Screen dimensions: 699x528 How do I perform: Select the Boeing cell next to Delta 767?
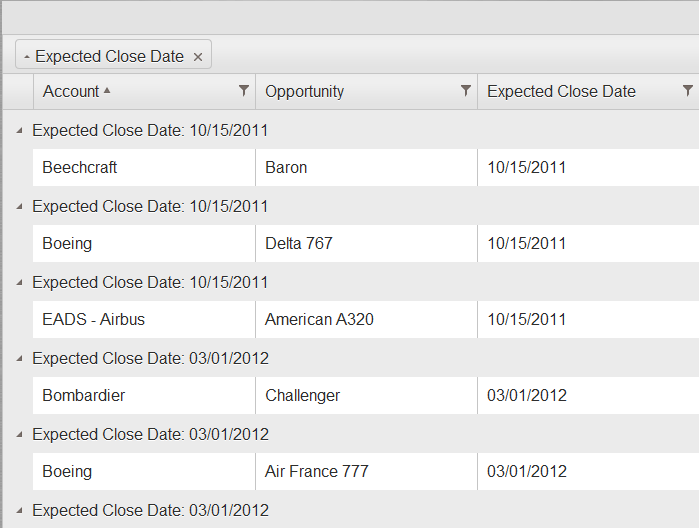tap(67, 244)
